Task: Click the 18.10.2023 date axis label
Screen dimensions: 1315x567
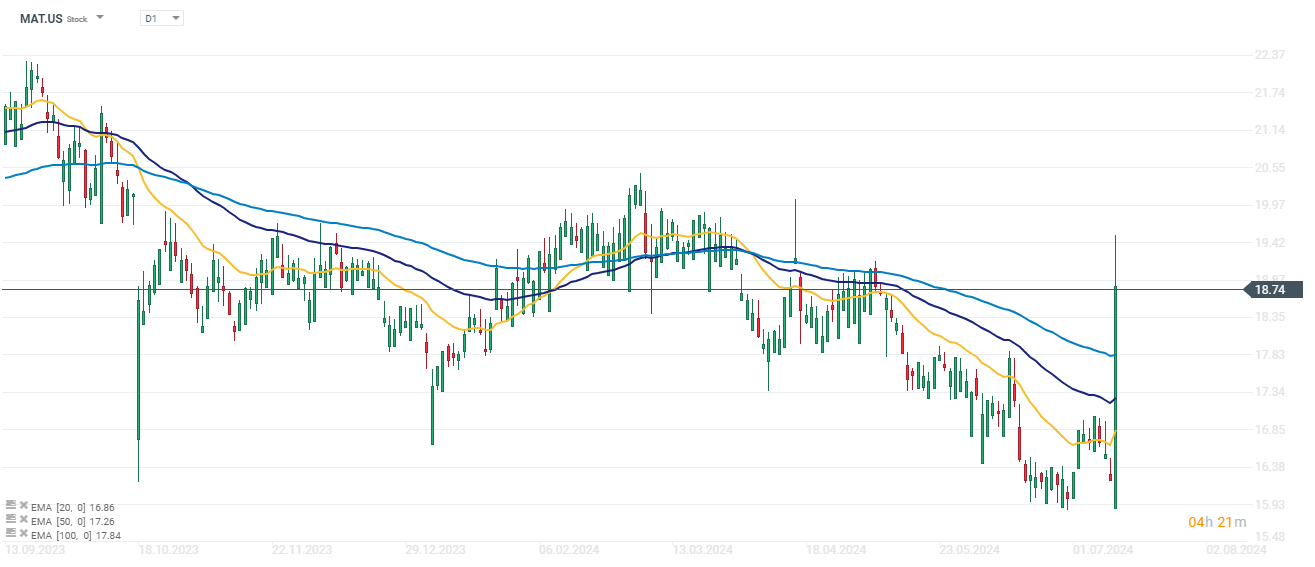Action: pos(167,550)
